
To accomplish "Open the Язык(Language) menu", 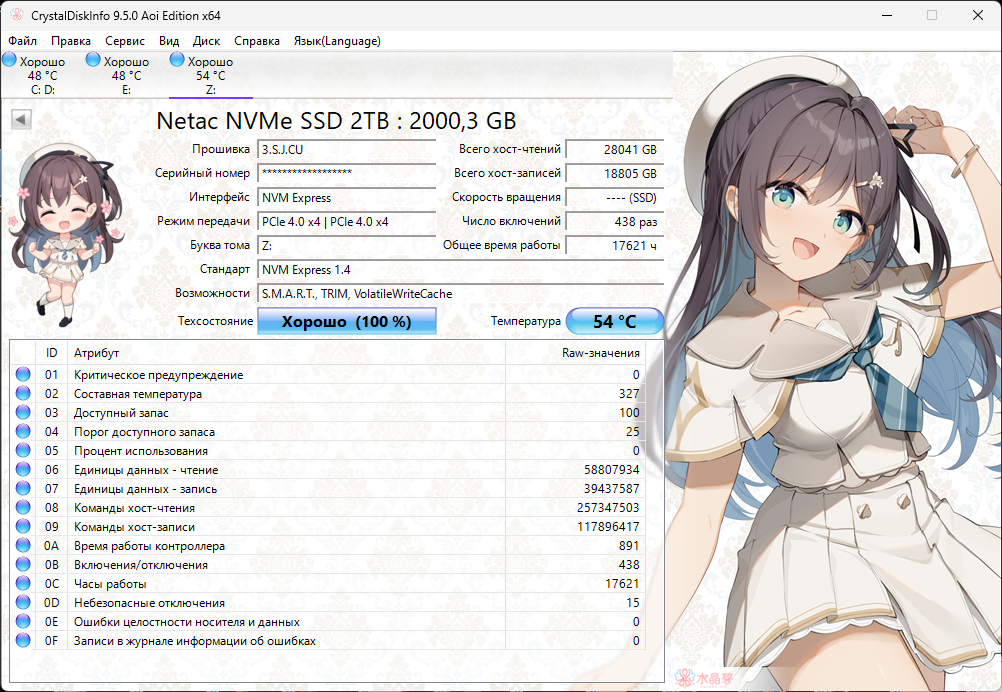I will pos(336,41).
